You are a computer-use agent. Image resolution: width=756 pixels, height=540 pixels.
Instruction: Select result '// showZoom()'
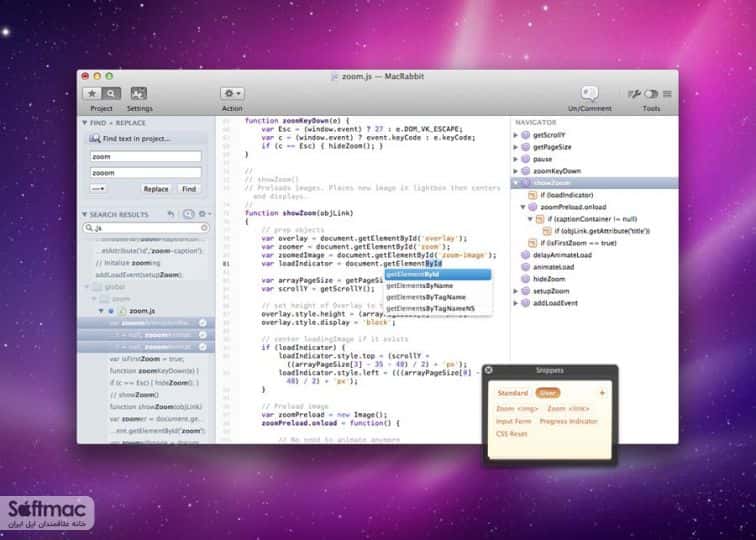click(x=135, y=395)
